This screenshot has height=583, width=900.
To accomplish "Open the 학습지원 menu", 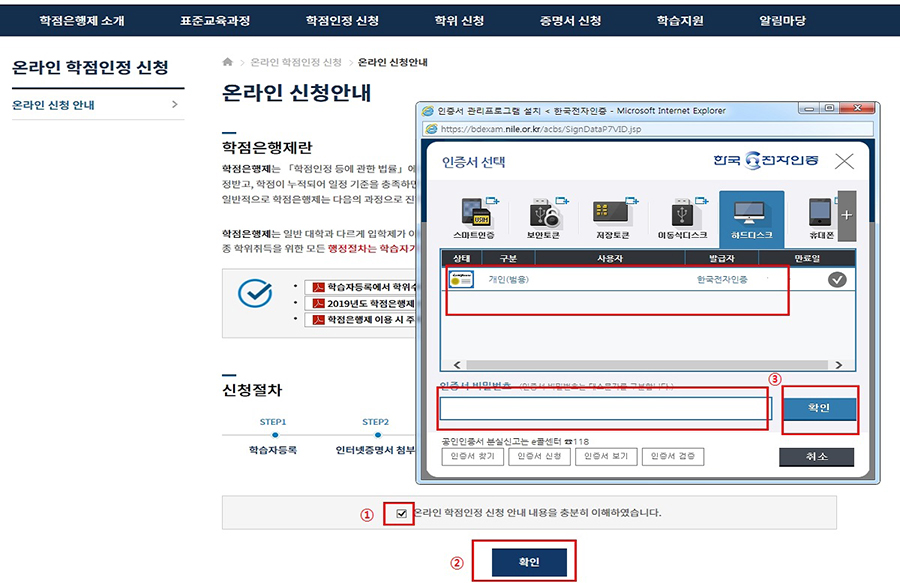I will click(x=680, y=21).
